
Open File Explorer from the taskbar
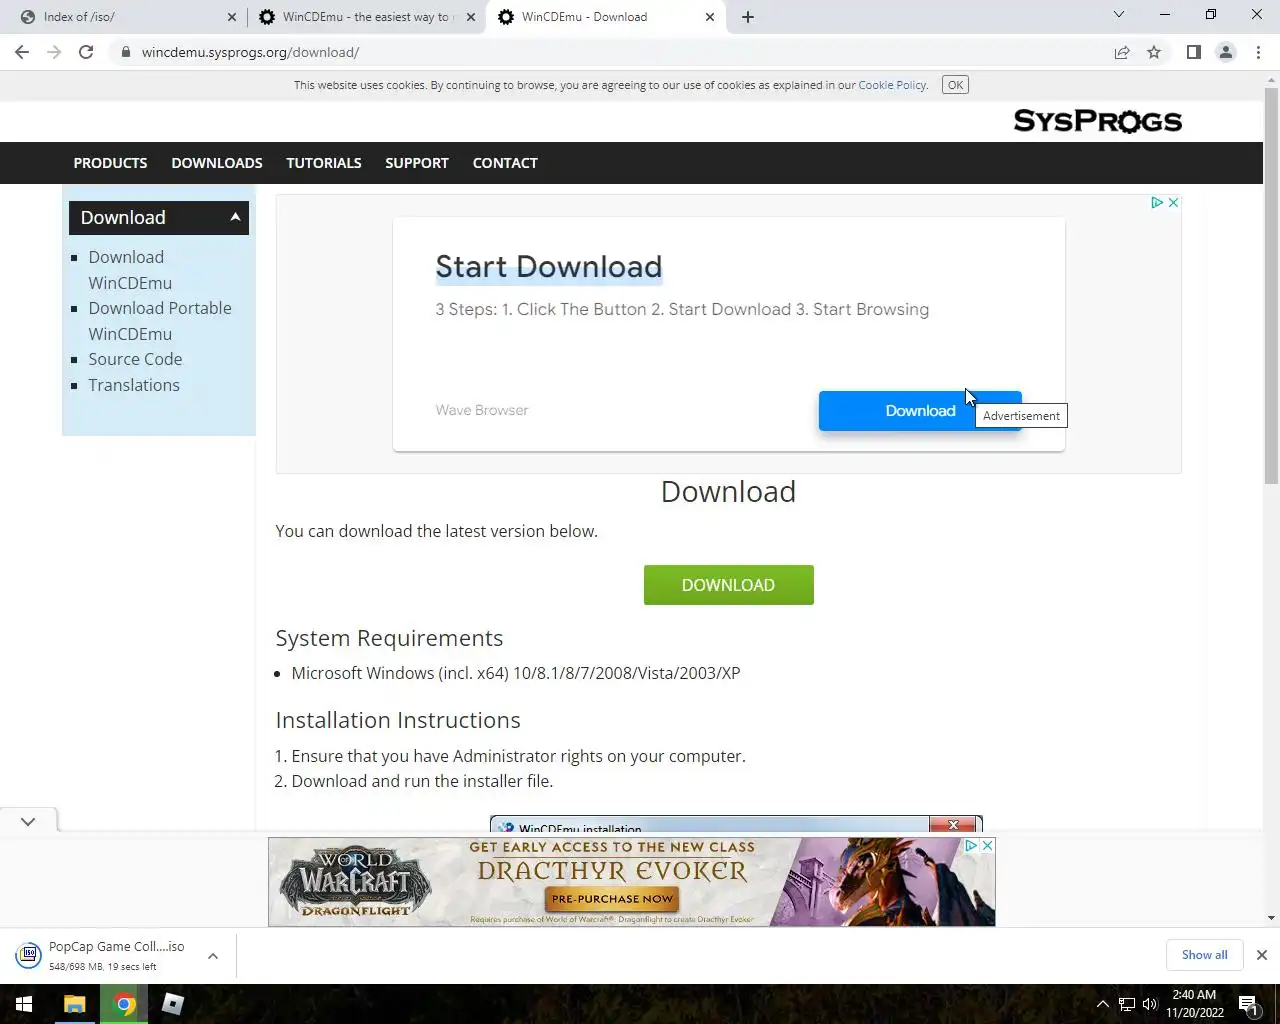[x=75, y=1004]
